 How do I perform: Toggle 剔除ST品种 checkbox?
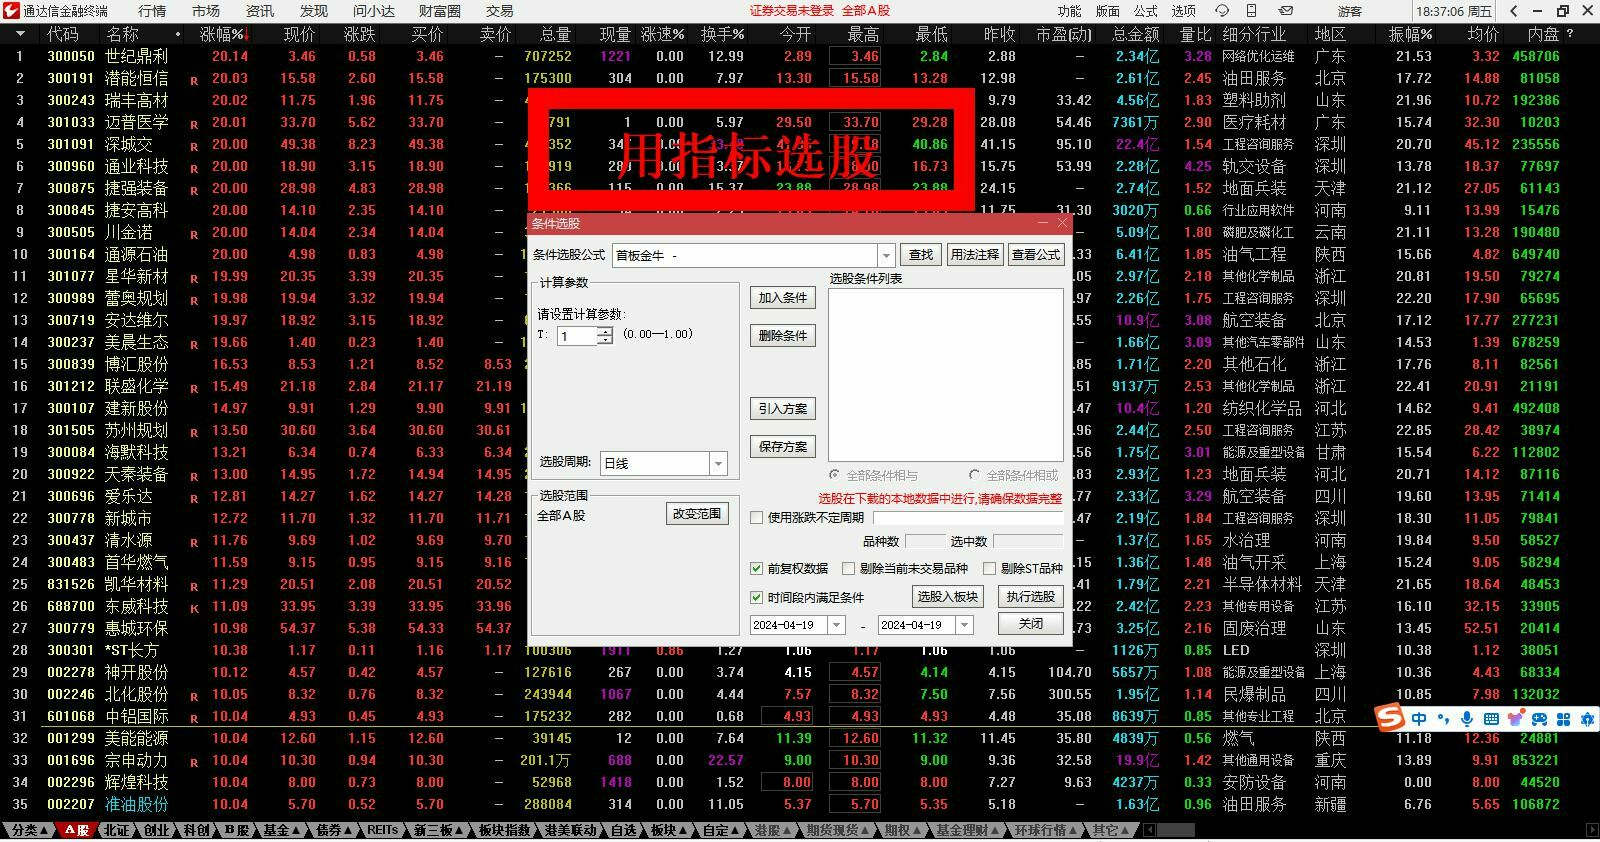click(989, 568)
